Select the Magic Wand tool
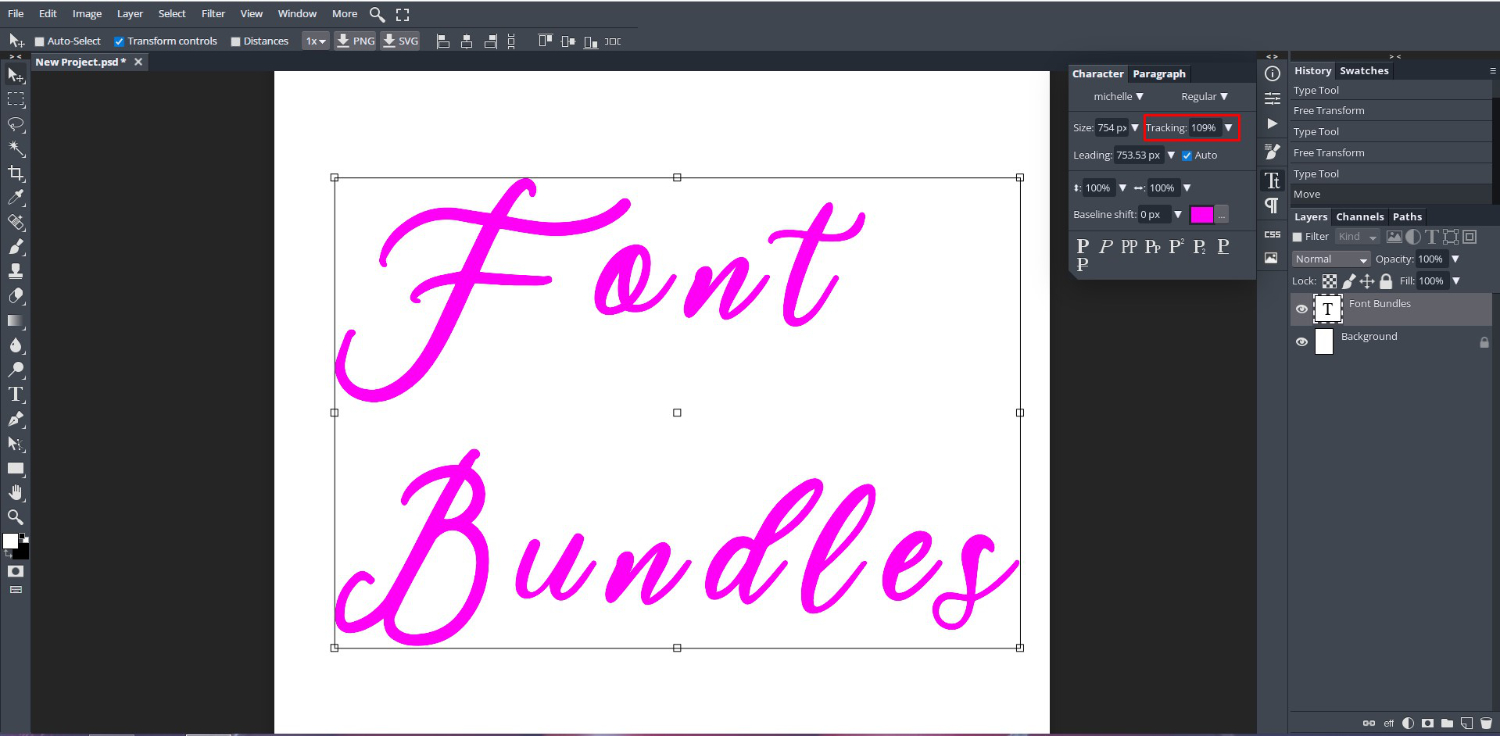1500x736 pixels. [x=16, y=149]
